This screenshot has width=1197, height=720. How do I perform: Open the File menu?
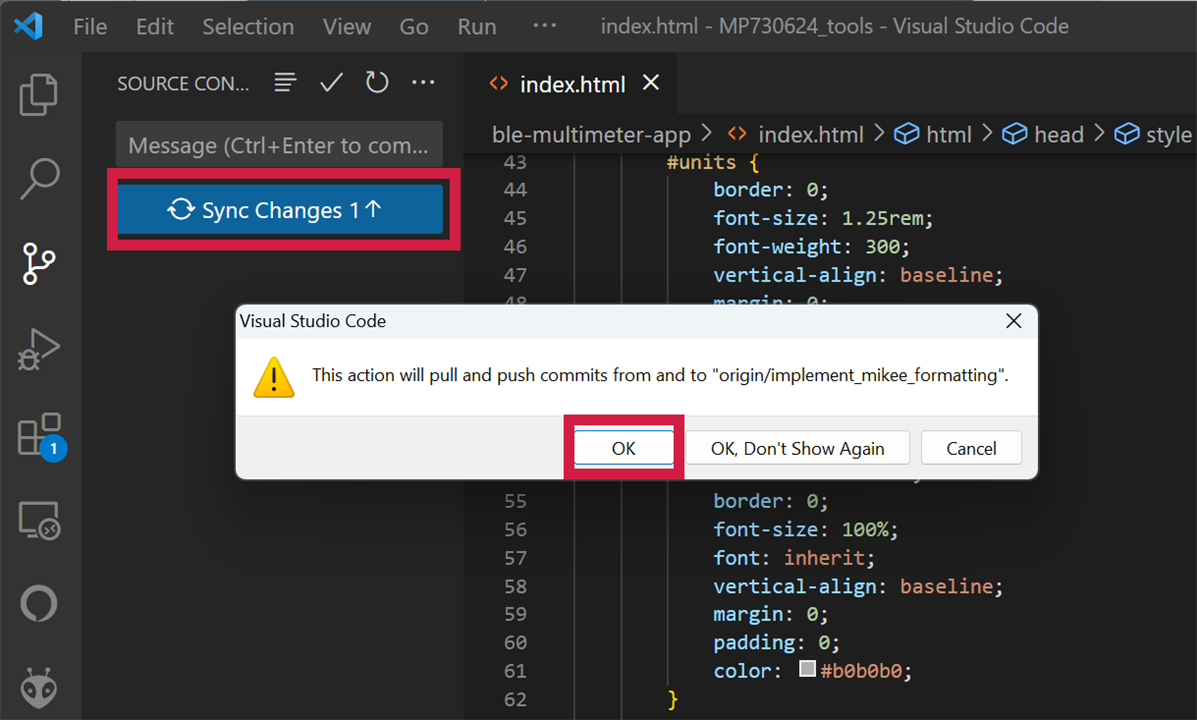point(90,27)
